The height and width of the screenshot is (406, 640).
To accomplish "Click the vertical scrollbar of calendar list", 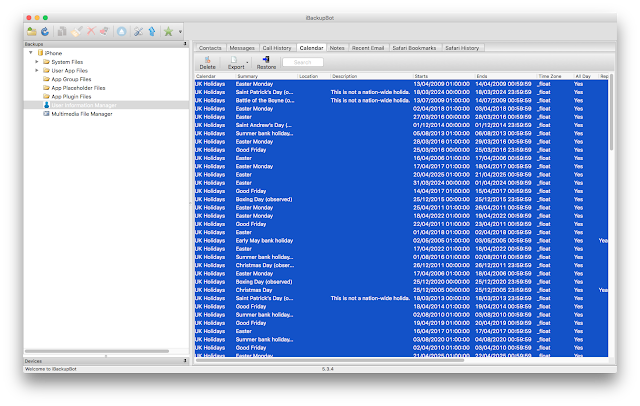I will pyautogui.click(x=611, y=112).
